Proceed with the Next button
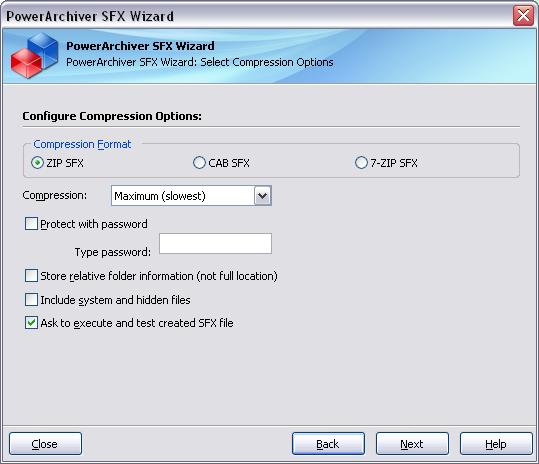Image resolution: width=539 pixels, height=464 pixels. pyautogui.click(x=412, y=444)
